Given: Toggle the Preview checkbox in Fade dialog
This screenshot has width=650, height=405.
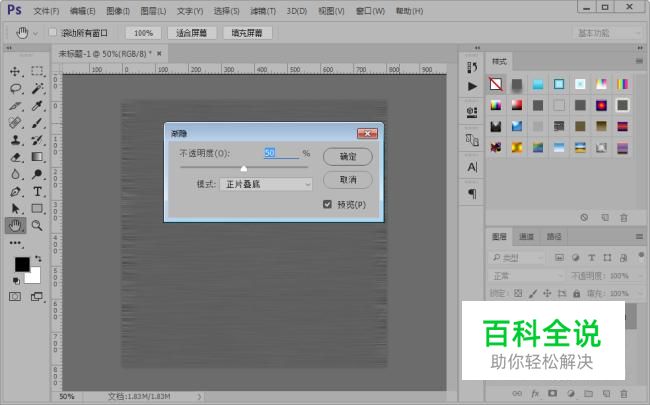Looking at the screenshot, I should [327, 204].
